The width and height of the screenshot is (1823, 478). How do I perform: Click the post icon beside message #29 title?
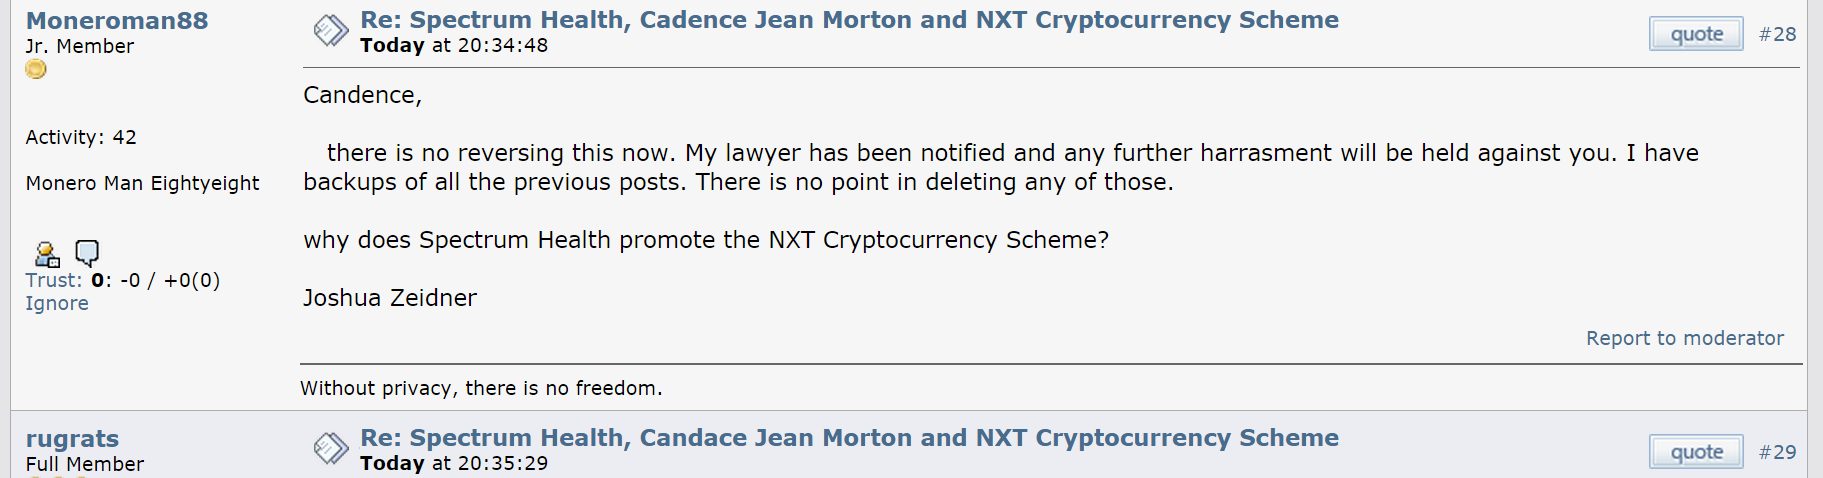pyautogui.click(x=331, y=449)
